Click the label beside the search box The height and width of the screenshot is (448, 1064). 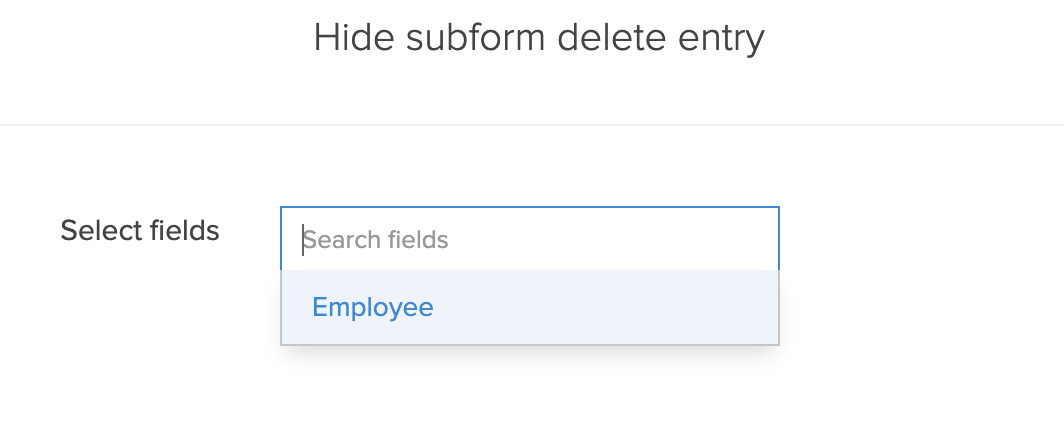point(140,231)
